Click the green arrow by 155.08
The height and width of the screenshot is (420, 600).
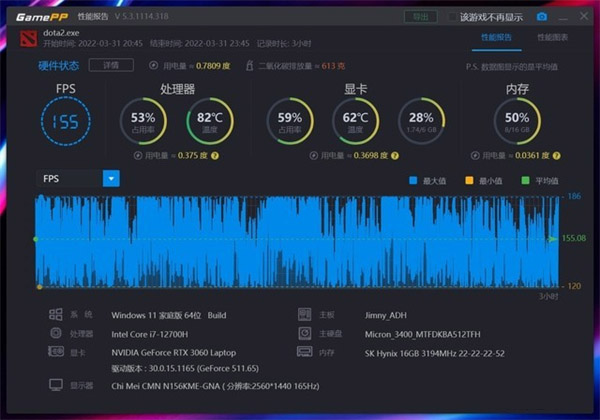553,239
